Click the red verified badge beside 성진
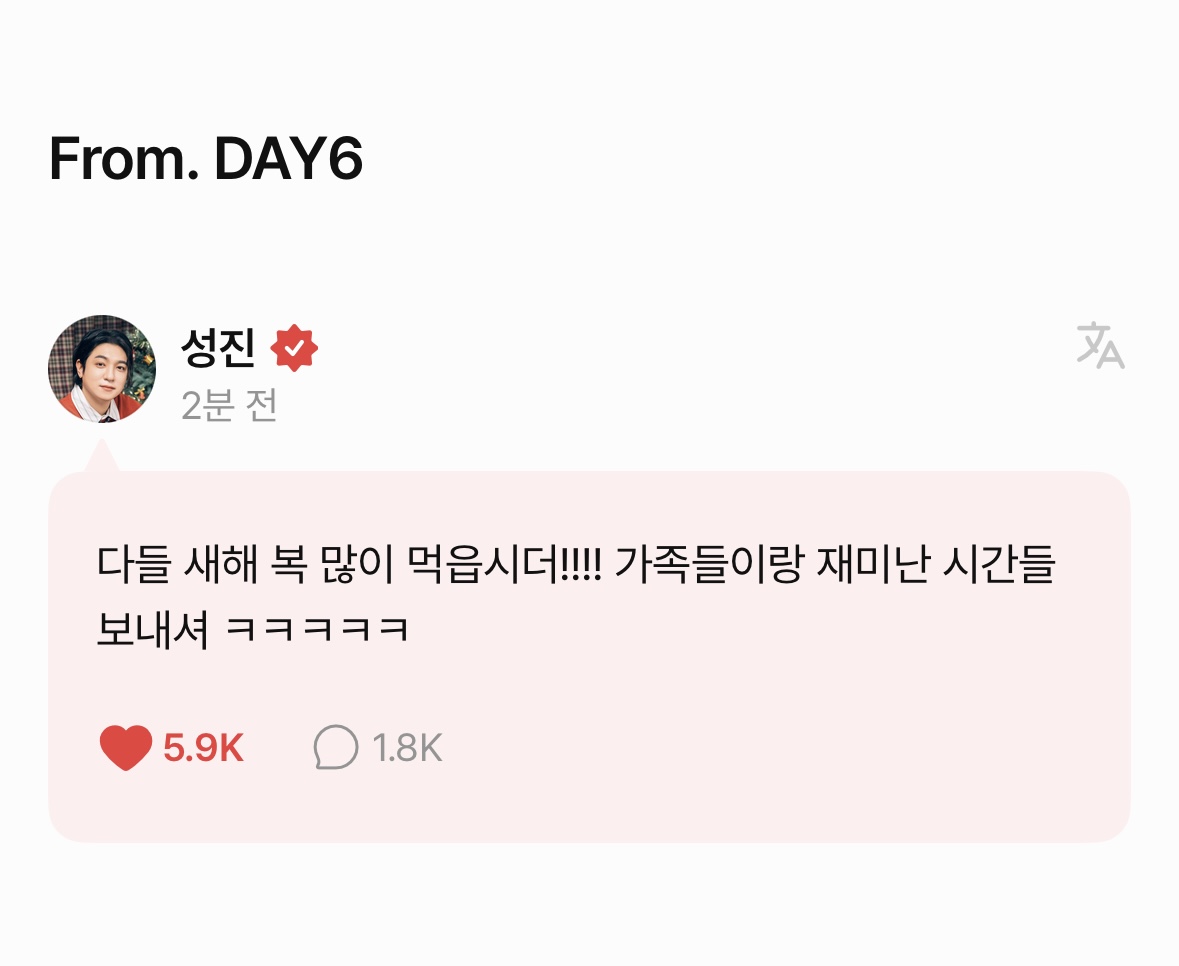1179x966 pixels. (294, 347)
